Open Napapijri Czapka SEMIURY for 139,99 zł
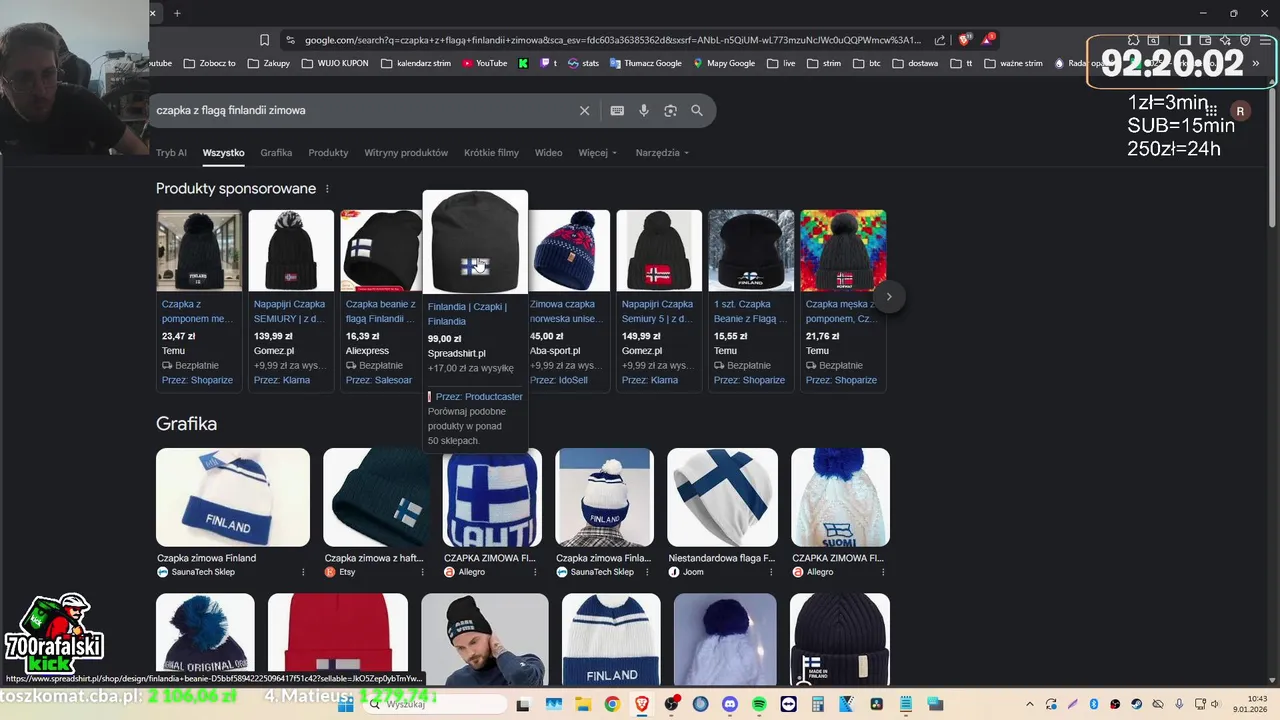Image resolution: width=1280 pixels, height=720 pixels. pos(289,311)
